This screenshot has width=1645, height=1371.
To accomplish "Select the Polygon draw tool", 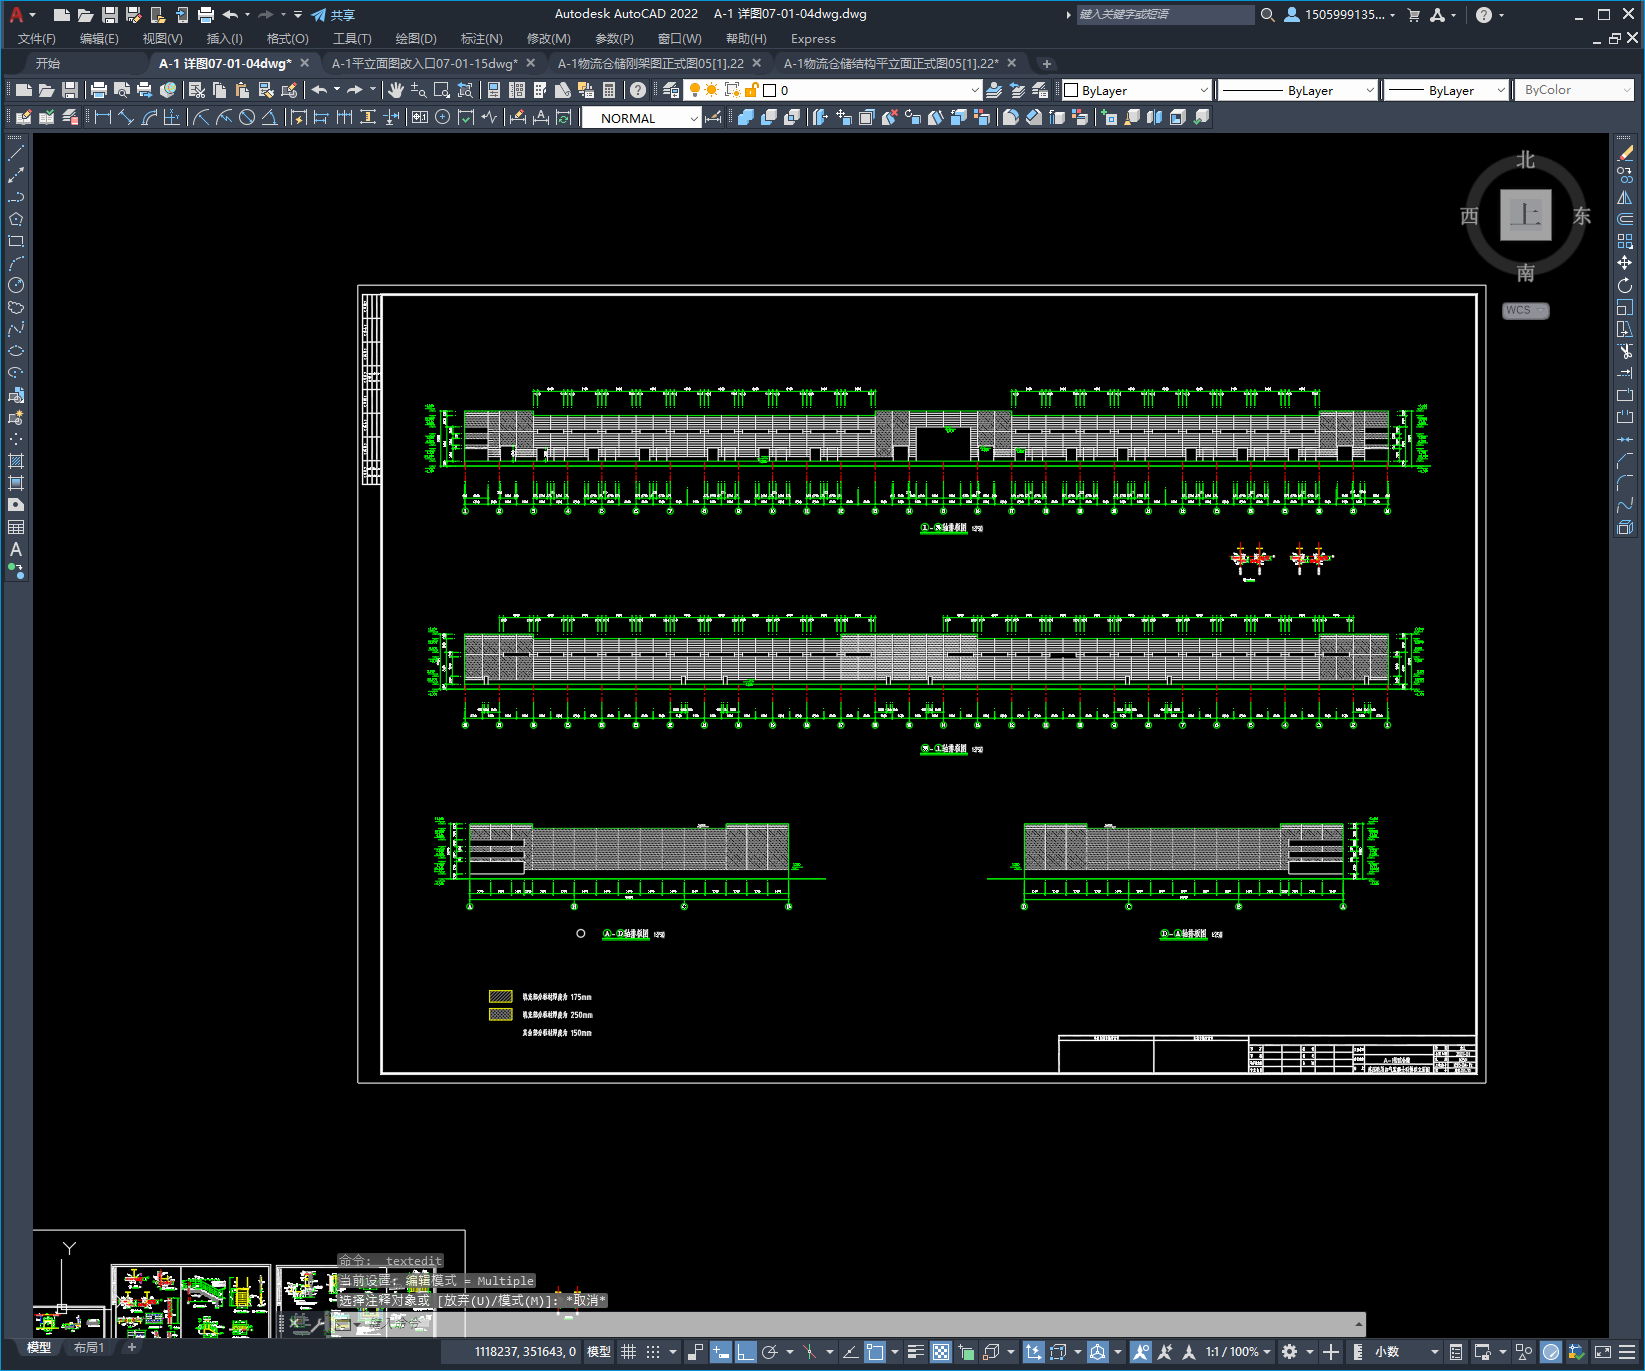I will [x=16, y=219].
